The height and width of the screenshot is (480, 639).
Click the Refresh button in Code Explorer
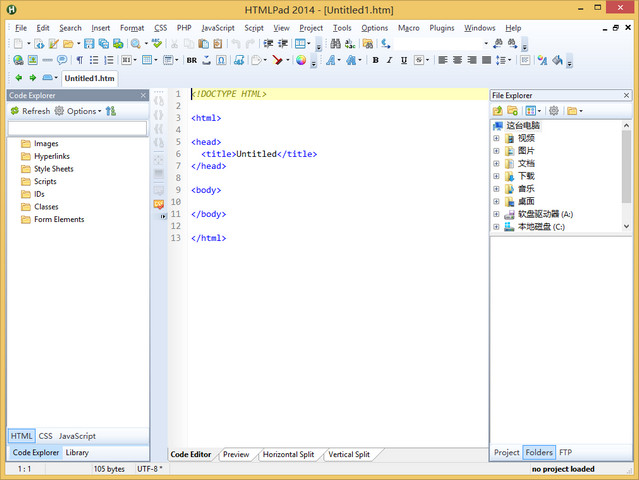(30, 111)
